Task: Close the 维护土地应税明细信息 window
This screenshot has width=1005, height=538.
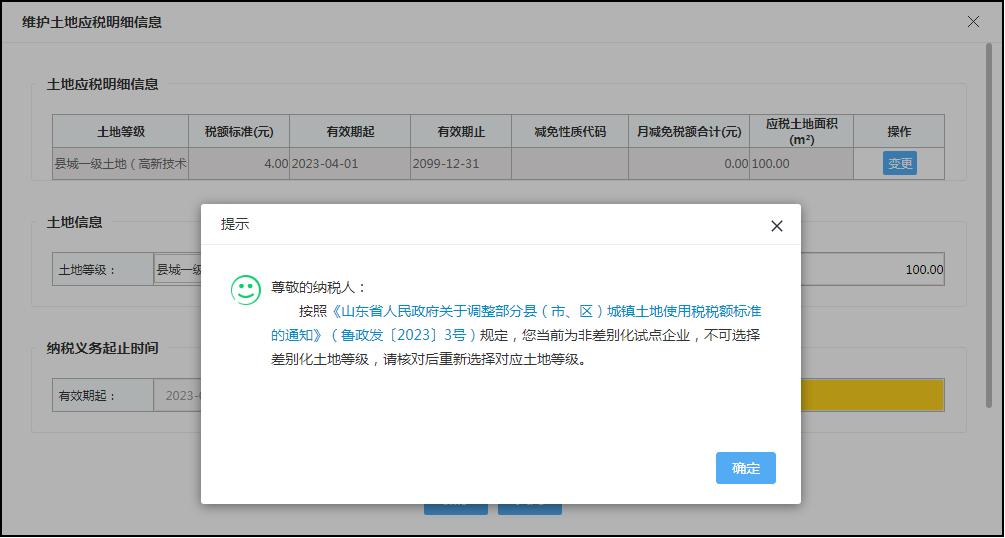Action: (x=973, y=22)
